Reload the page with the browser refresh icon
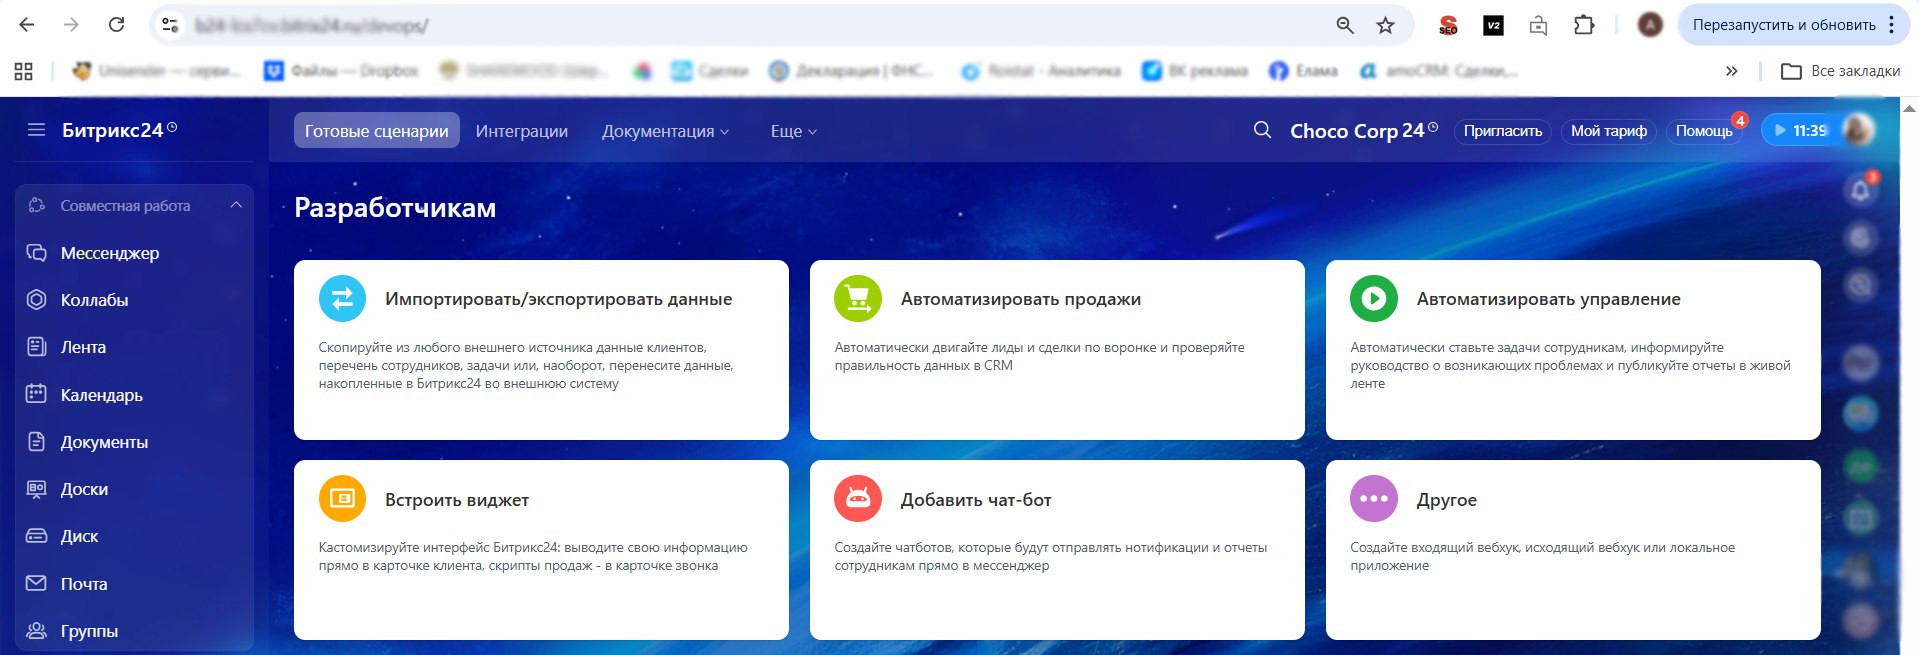Screen dimensions: 1919x655 [116, 25]
